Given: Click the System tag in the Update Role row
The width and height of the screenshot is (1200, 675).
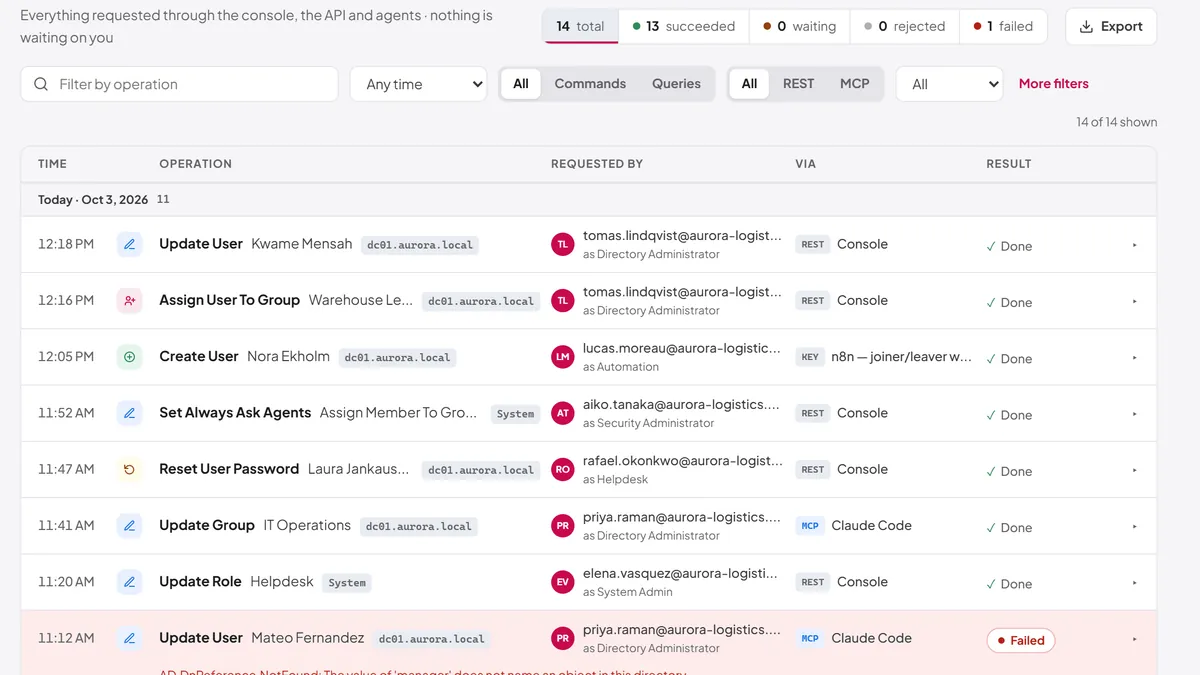Looking at the screenshot, I should pos(347,583).
